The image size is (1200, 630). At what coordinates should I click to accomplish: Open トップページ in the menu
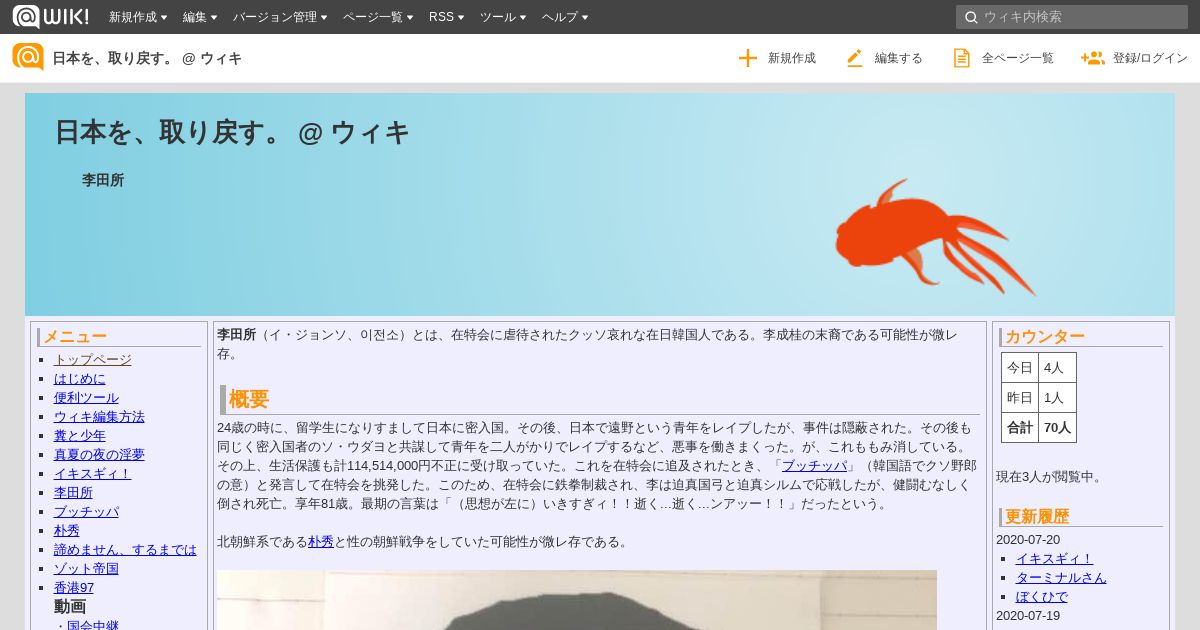click(x=92, y=359)
